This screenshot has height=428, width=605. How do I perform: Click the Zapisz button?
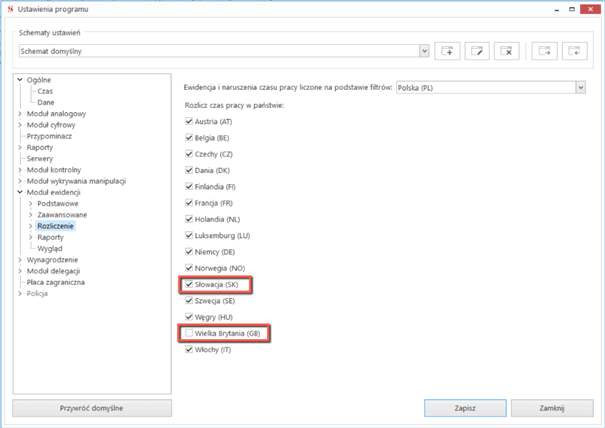[464, 408]
